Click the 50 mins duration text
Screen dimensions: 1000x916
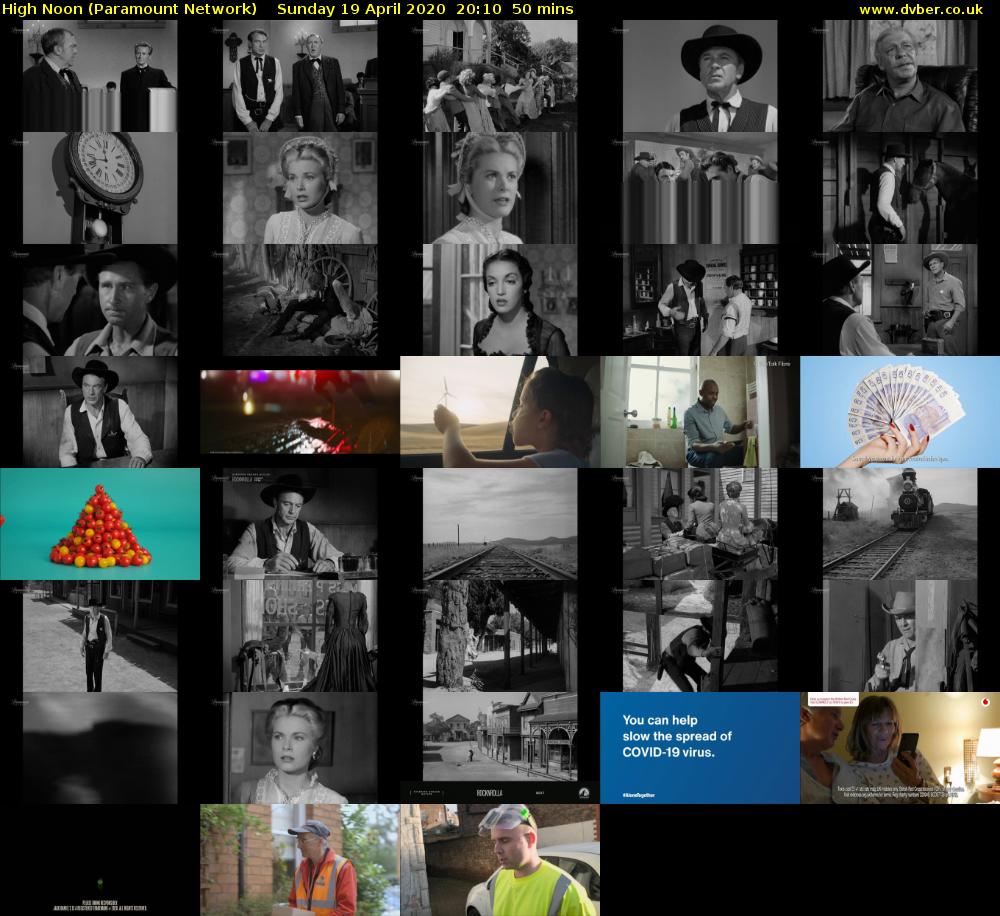click(543, 10)
